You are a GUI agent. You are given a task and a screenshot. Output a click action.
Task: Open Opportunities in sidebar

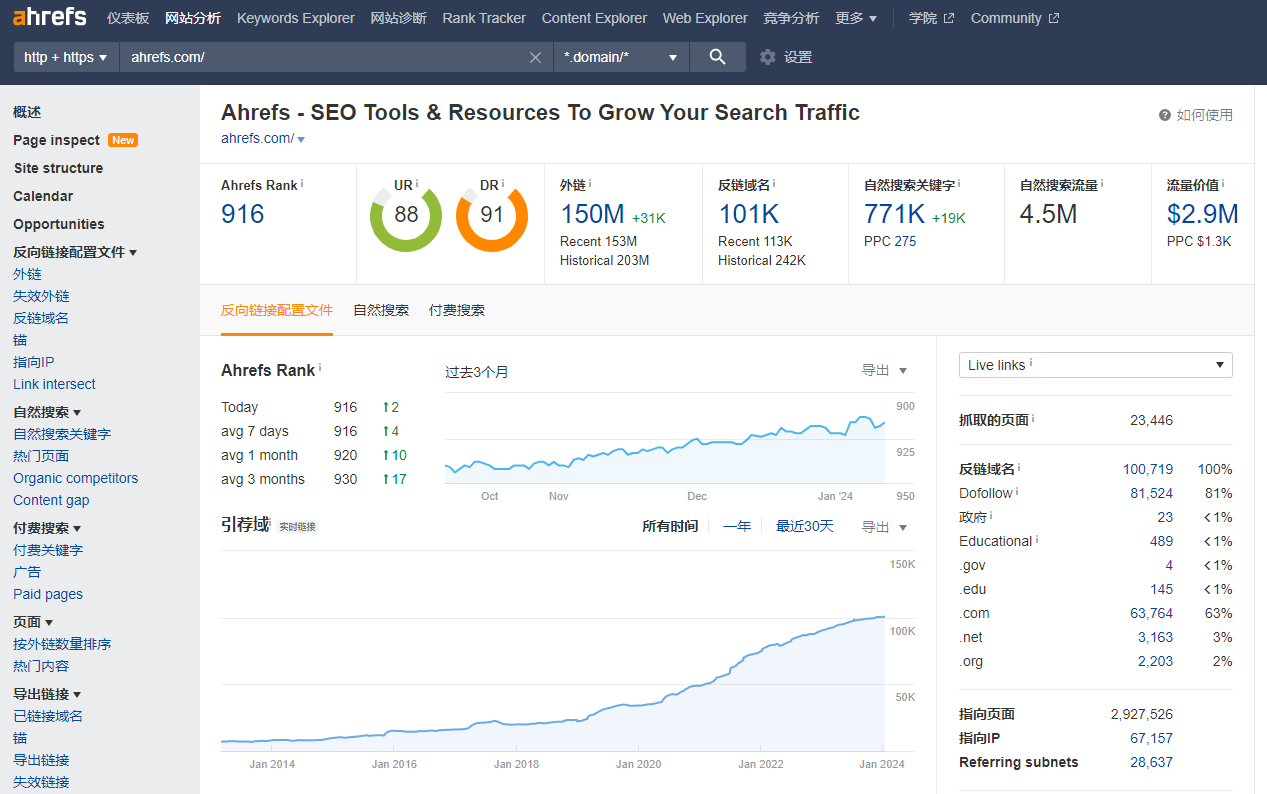59,224
